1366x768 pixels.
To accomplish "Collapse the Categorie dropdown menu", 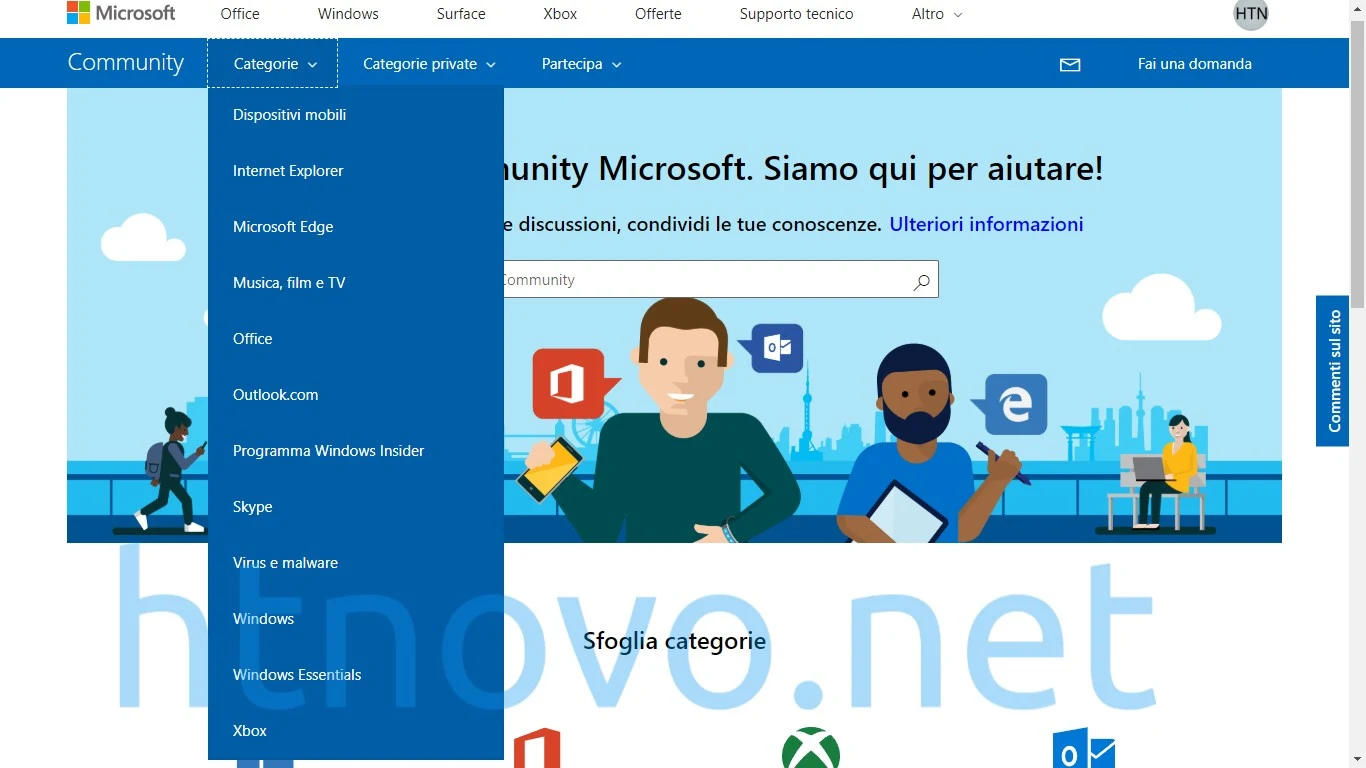I will point(273,64).
